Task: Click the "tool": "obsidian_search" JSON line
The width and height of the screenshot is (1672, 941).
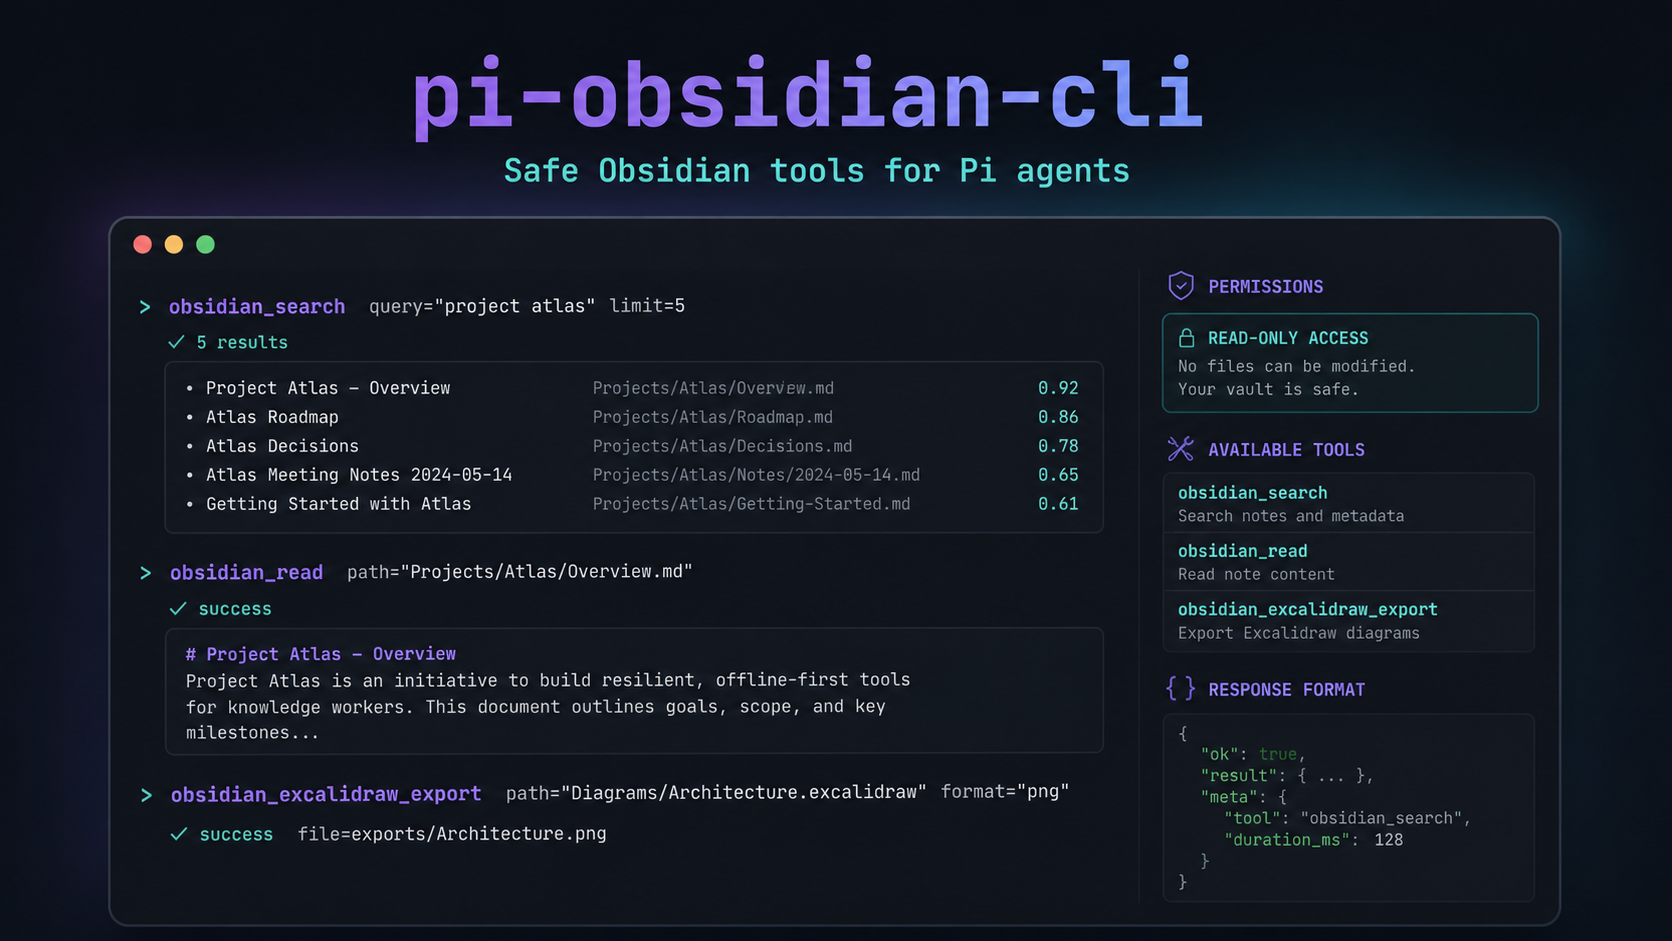Action: point(1348,818)
